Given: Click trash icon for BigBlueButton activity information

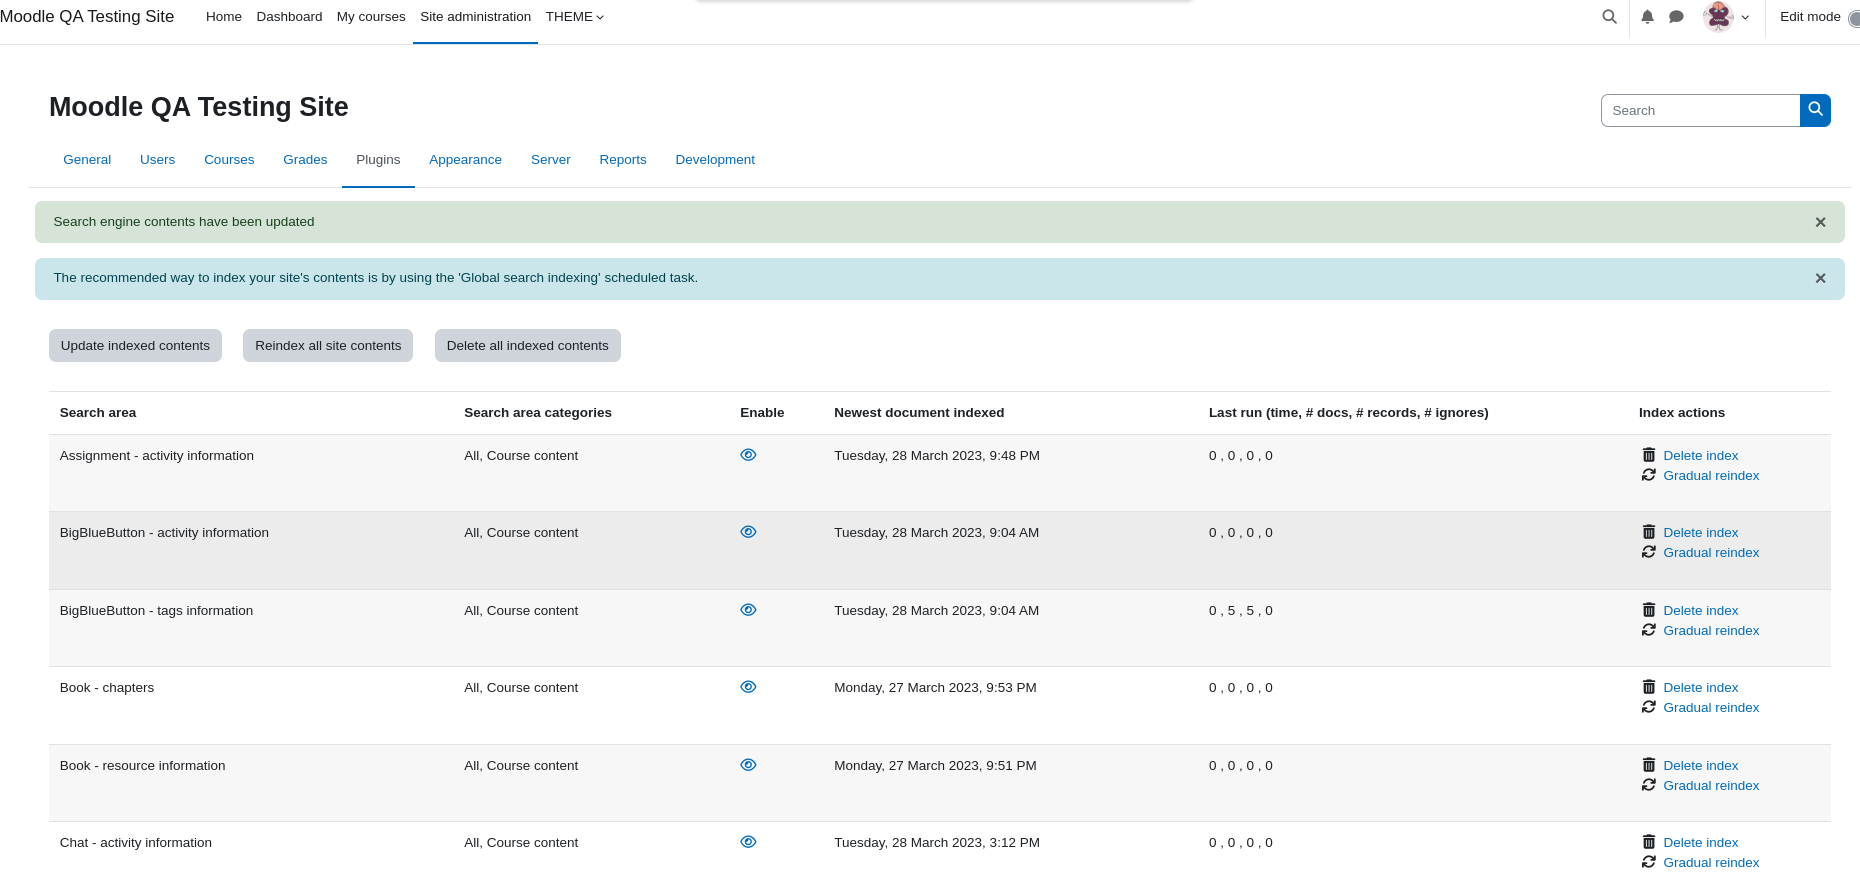Looking at the screenshot, I should click(1649, 532).
